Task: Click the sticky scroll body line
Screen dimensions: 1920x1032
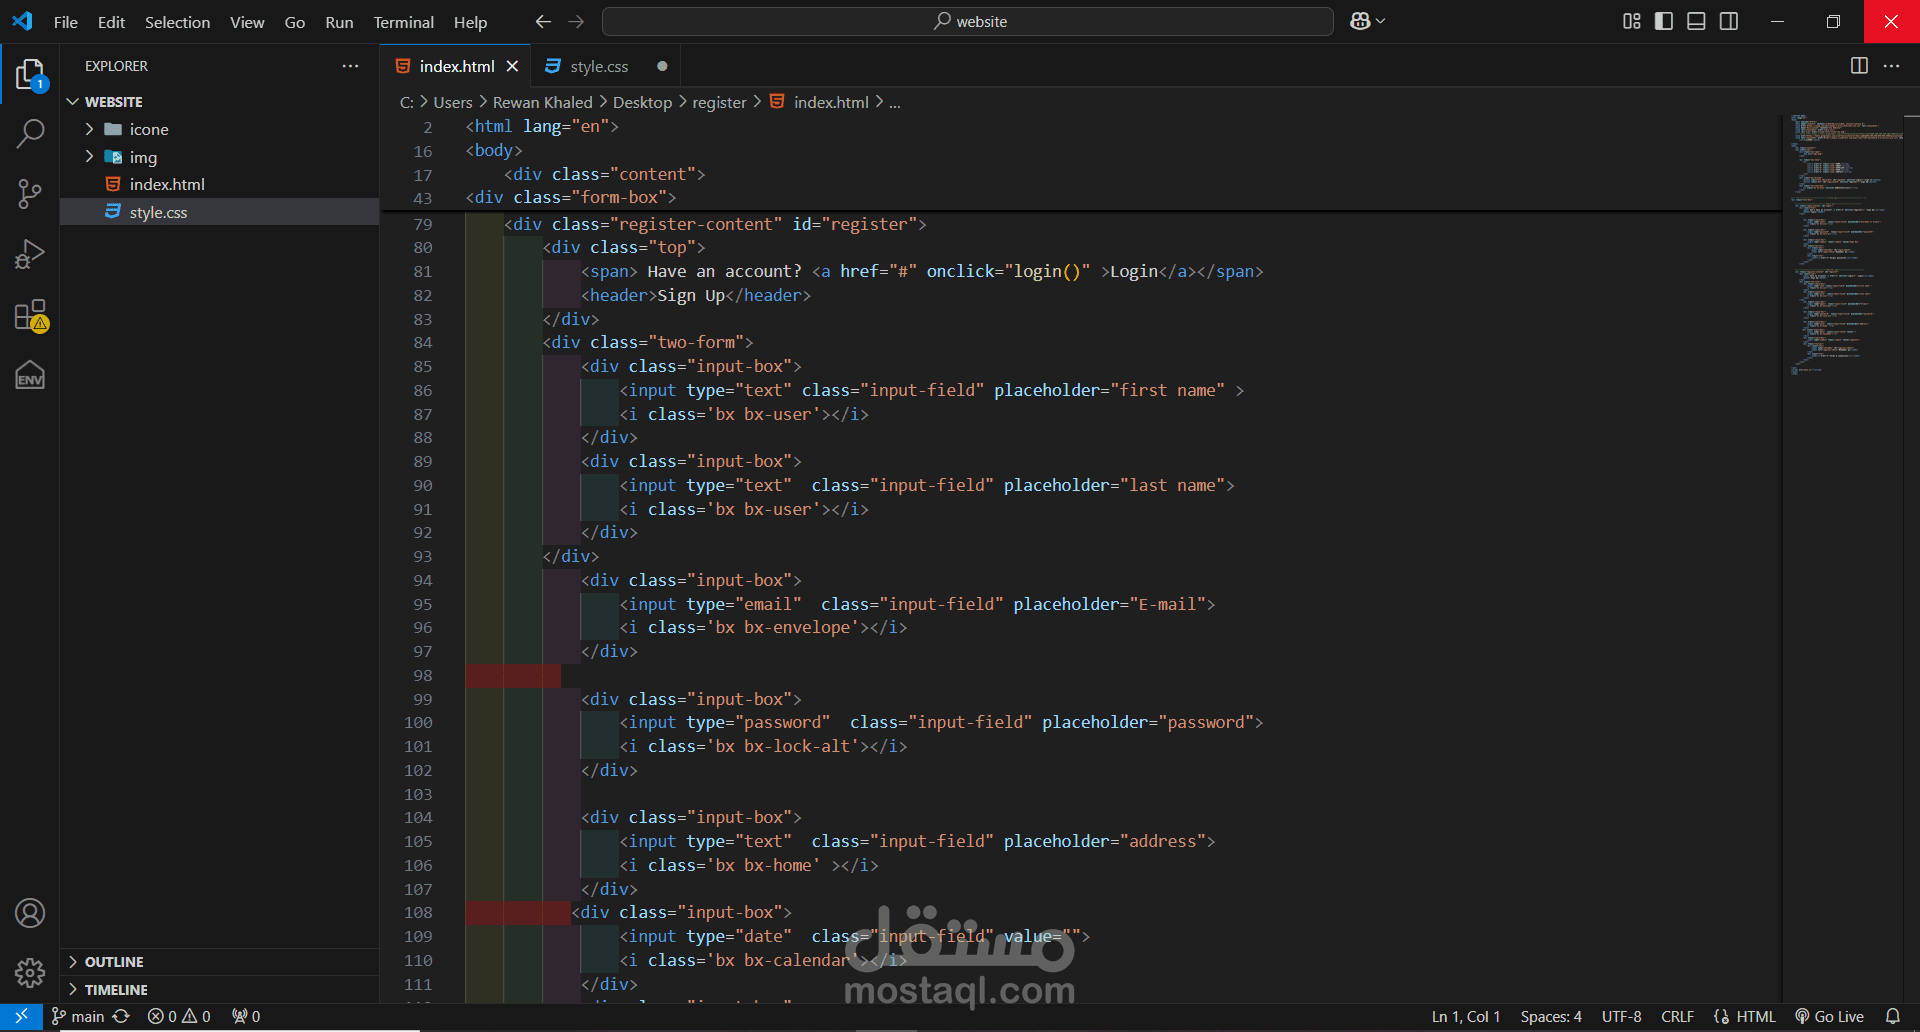Action: click(x=494, y=150)
